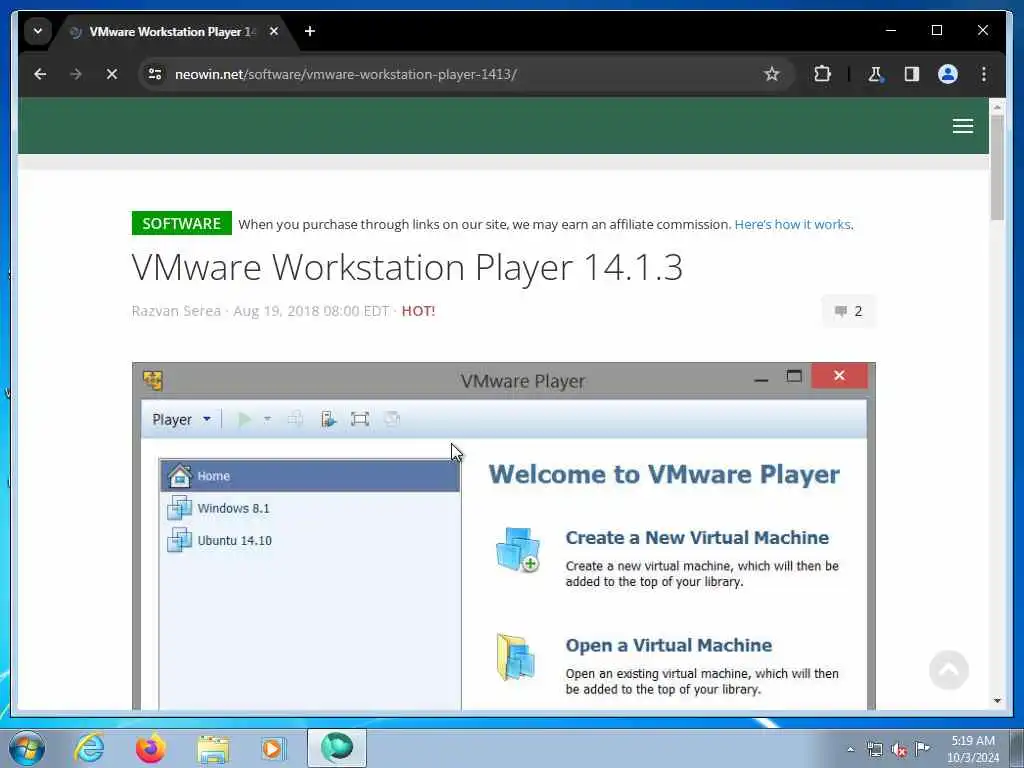
Task: Open a new browser tab
Action: pos(310,31)
